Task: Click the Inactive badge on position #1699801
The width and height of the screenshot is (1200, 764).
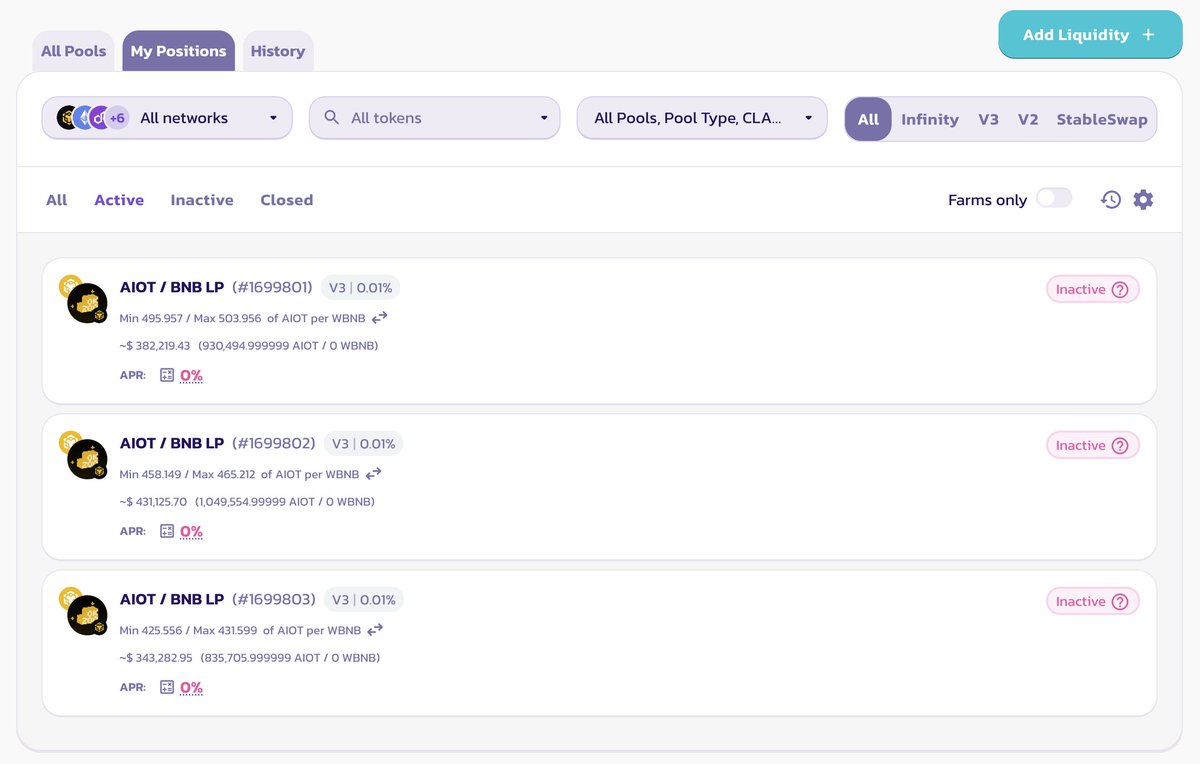Action: (1093, 290)
